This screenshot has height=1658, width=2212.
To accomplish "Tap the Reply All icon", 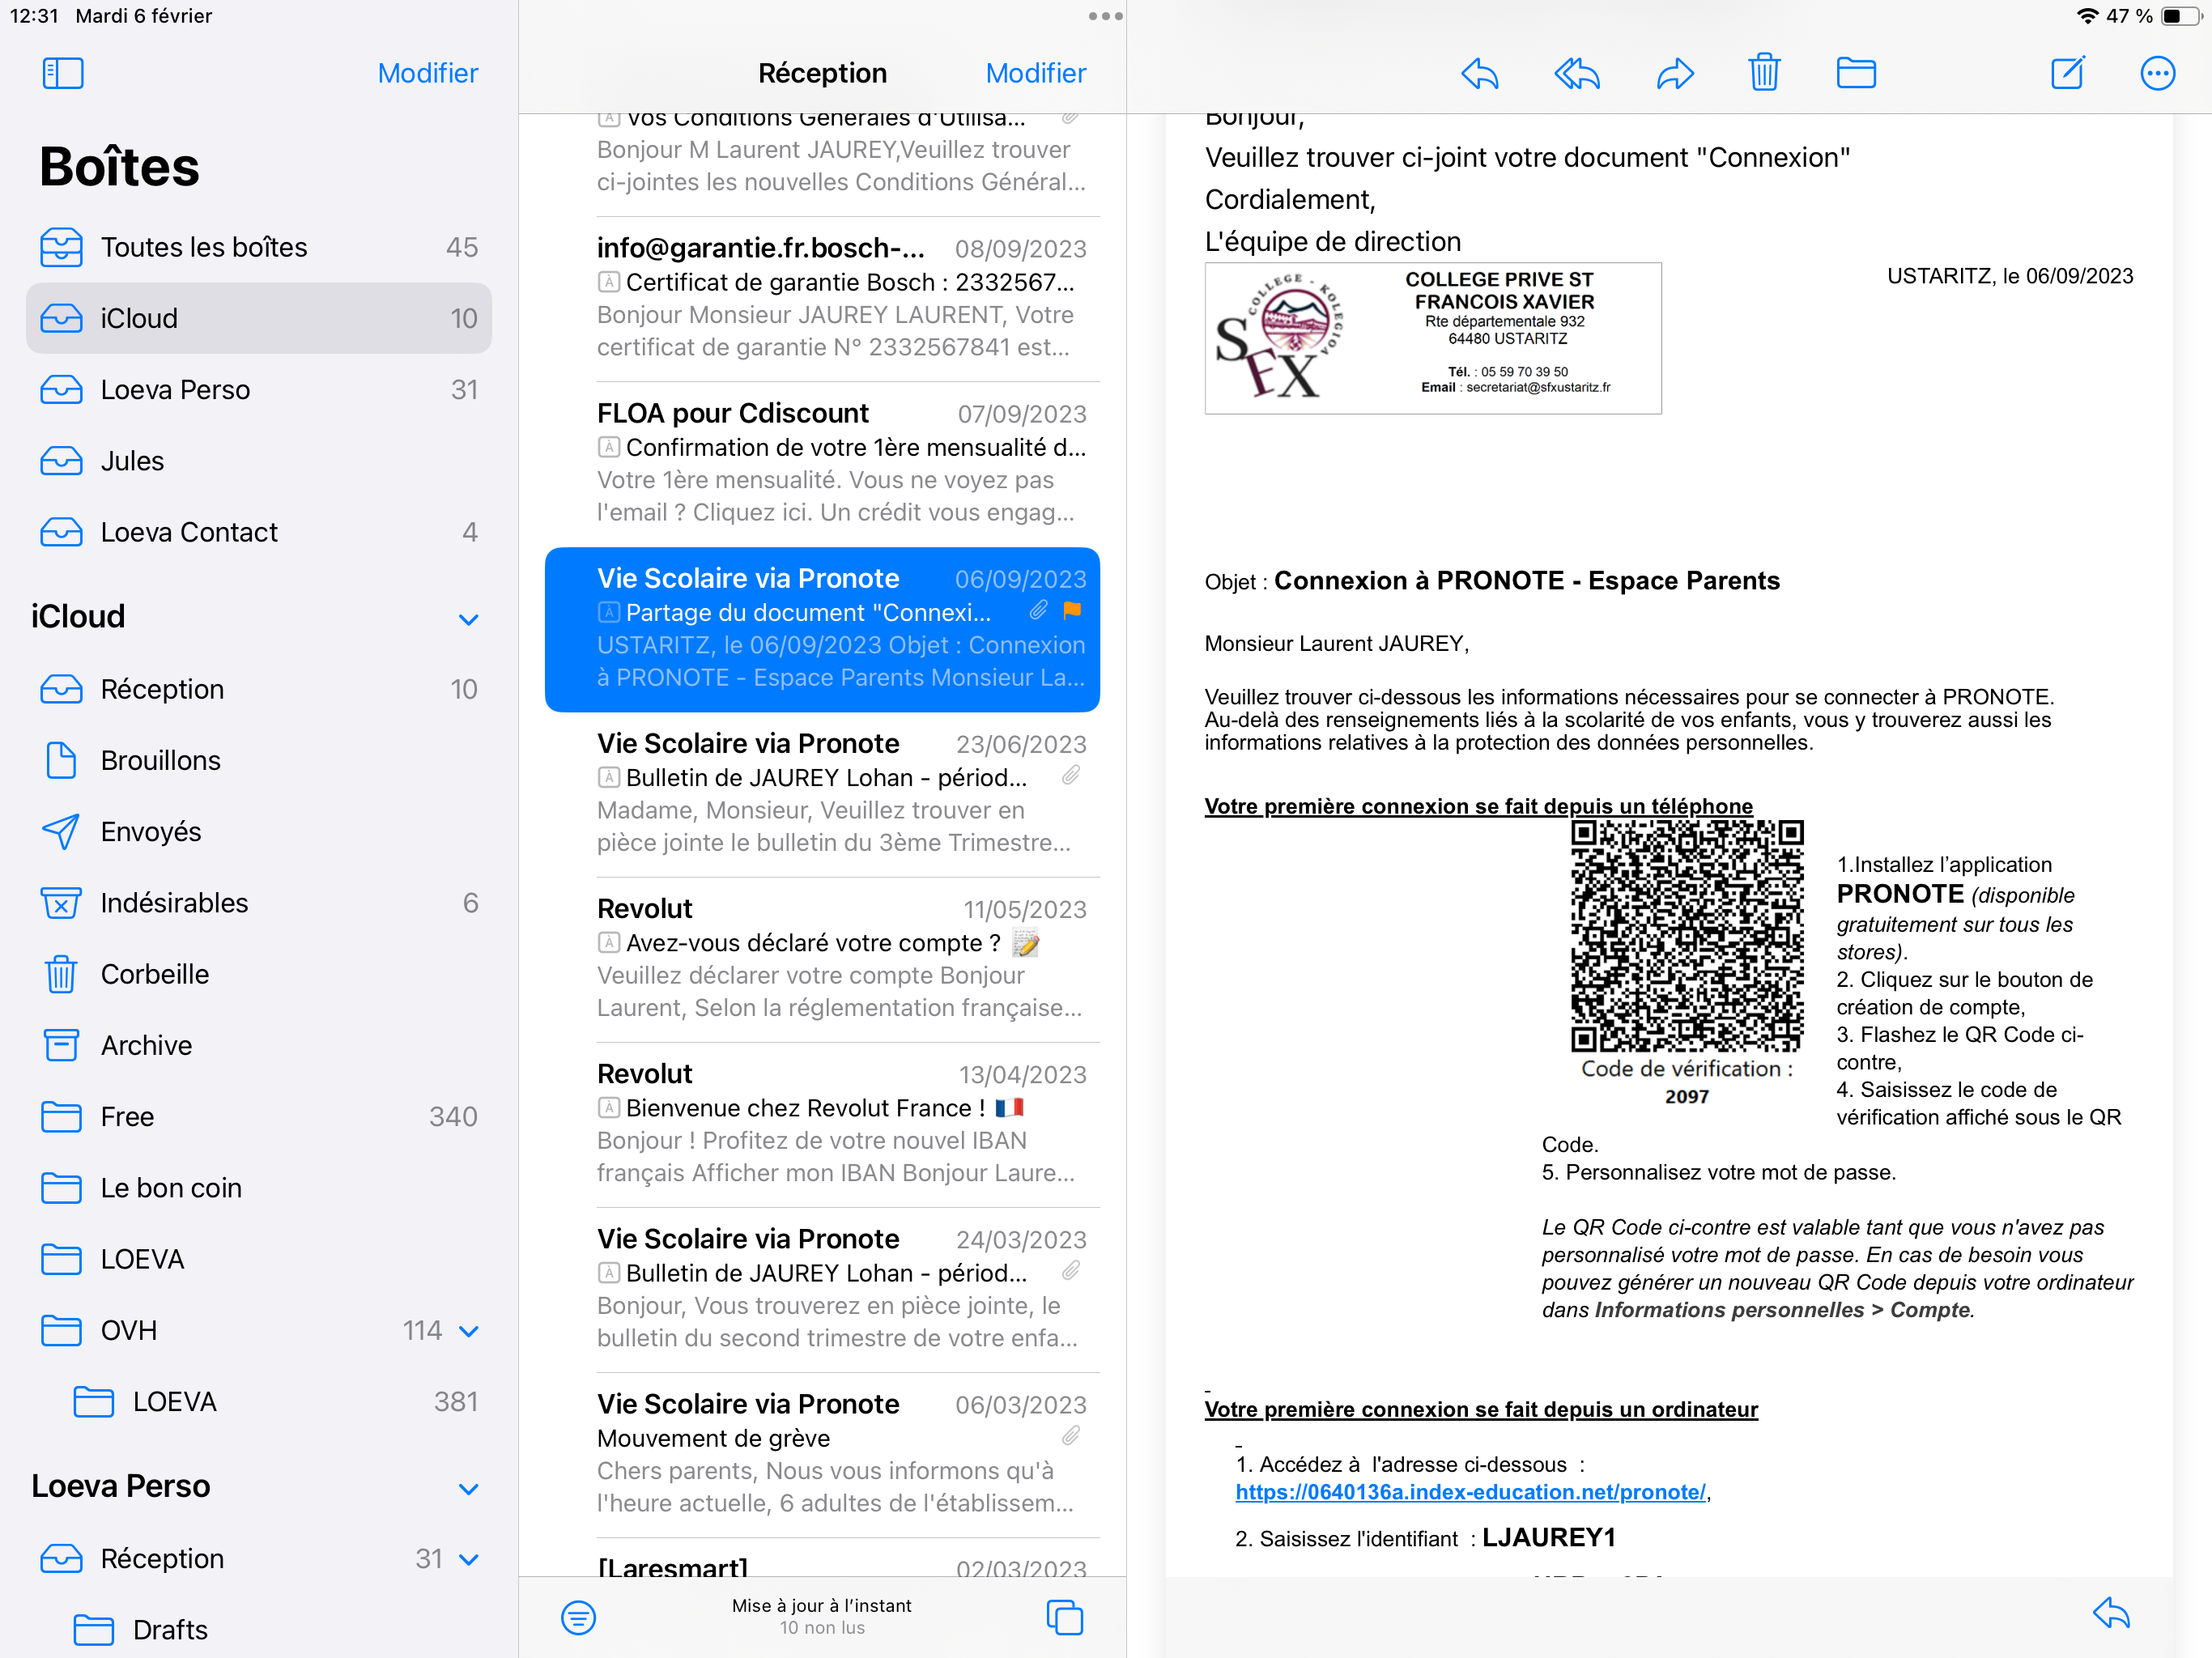I will 1576,73.
